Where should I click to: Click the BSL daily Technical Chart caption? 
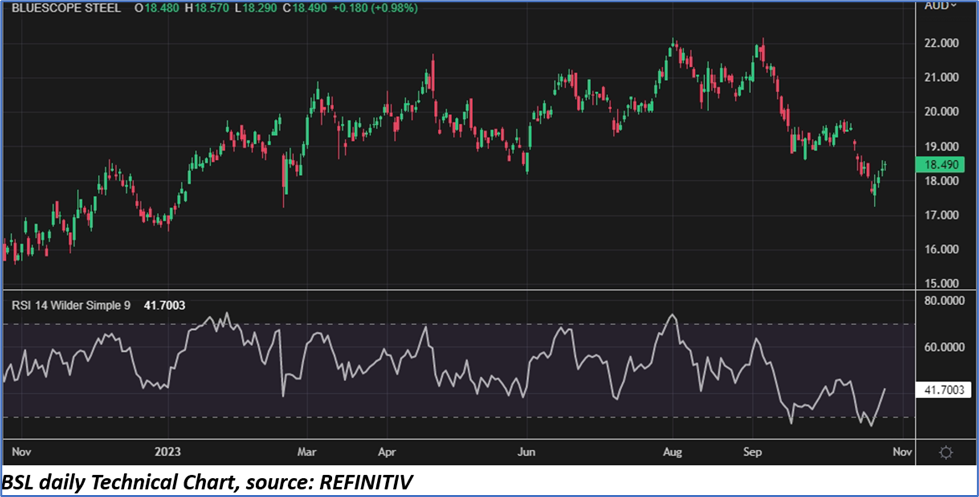[207, 482]
